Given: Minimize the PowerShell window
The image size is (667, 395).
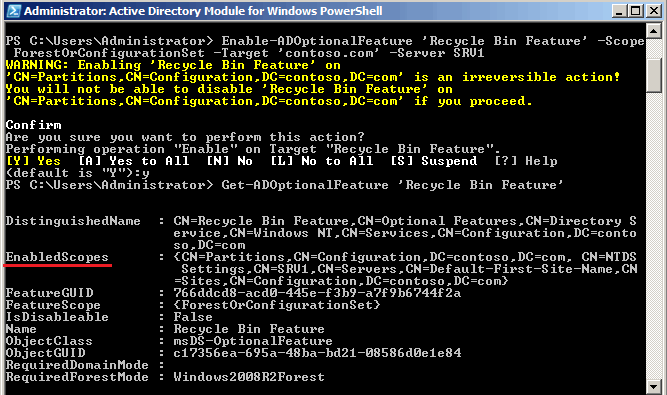Looking at the screenshot, I should tap(620, 11).
